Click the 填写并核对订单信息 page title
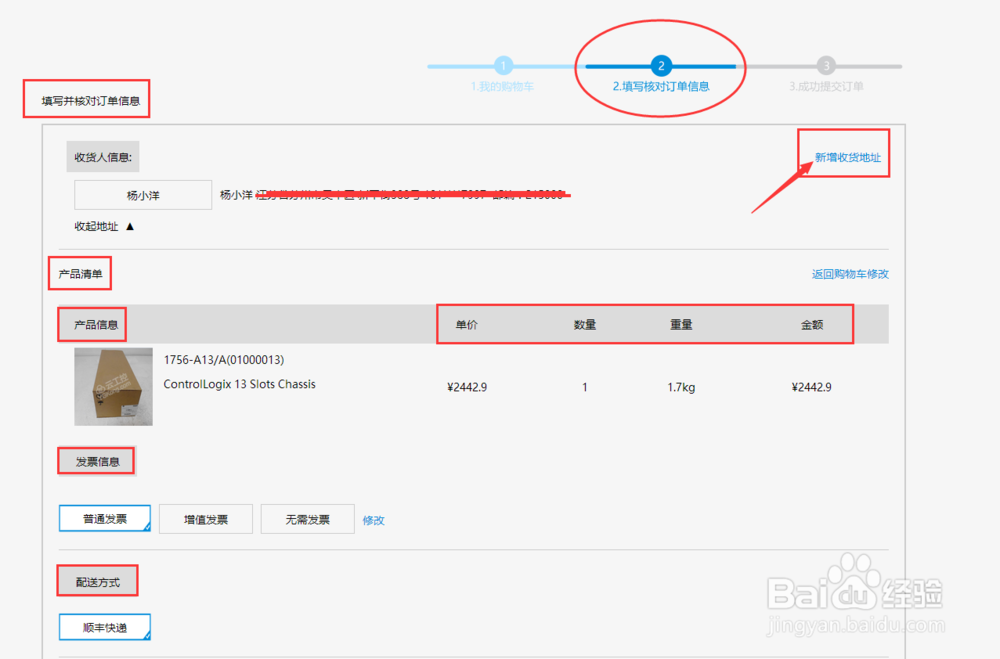The image size is (1000, 659). [x=91, y=100]
